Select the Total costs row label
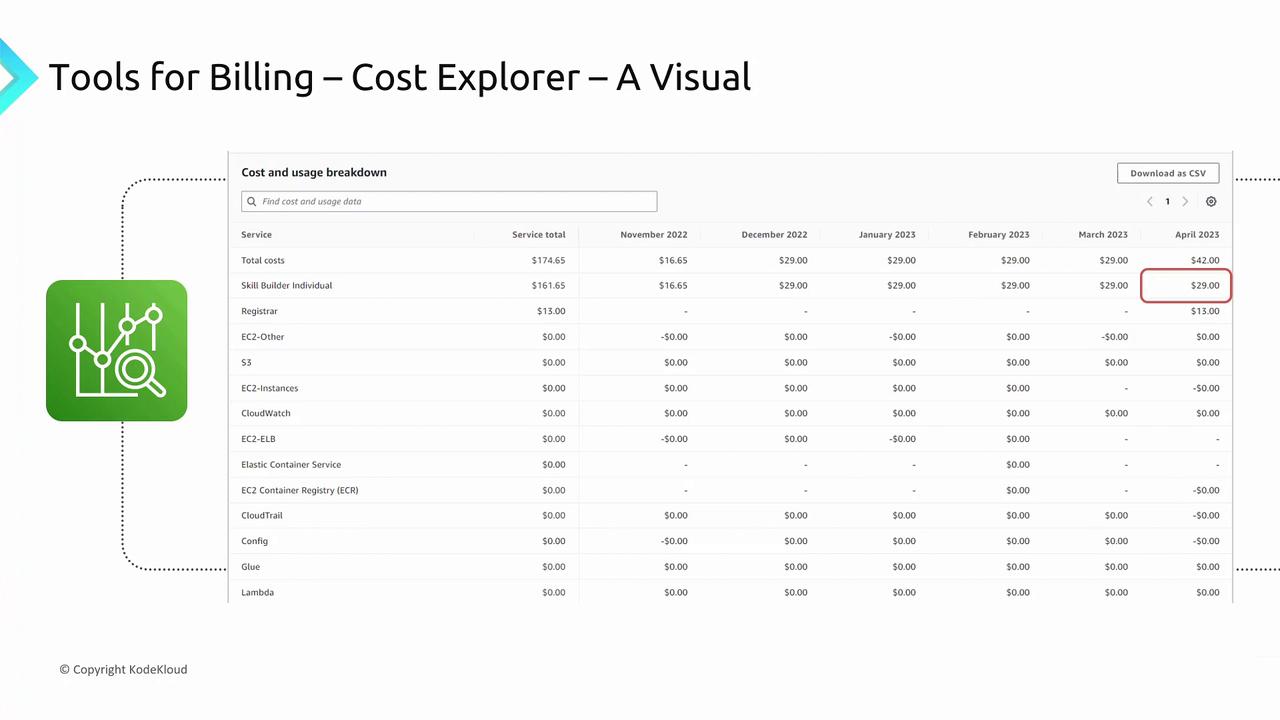This screenshot has width=1280, height=720. click(x=263, y=260)
